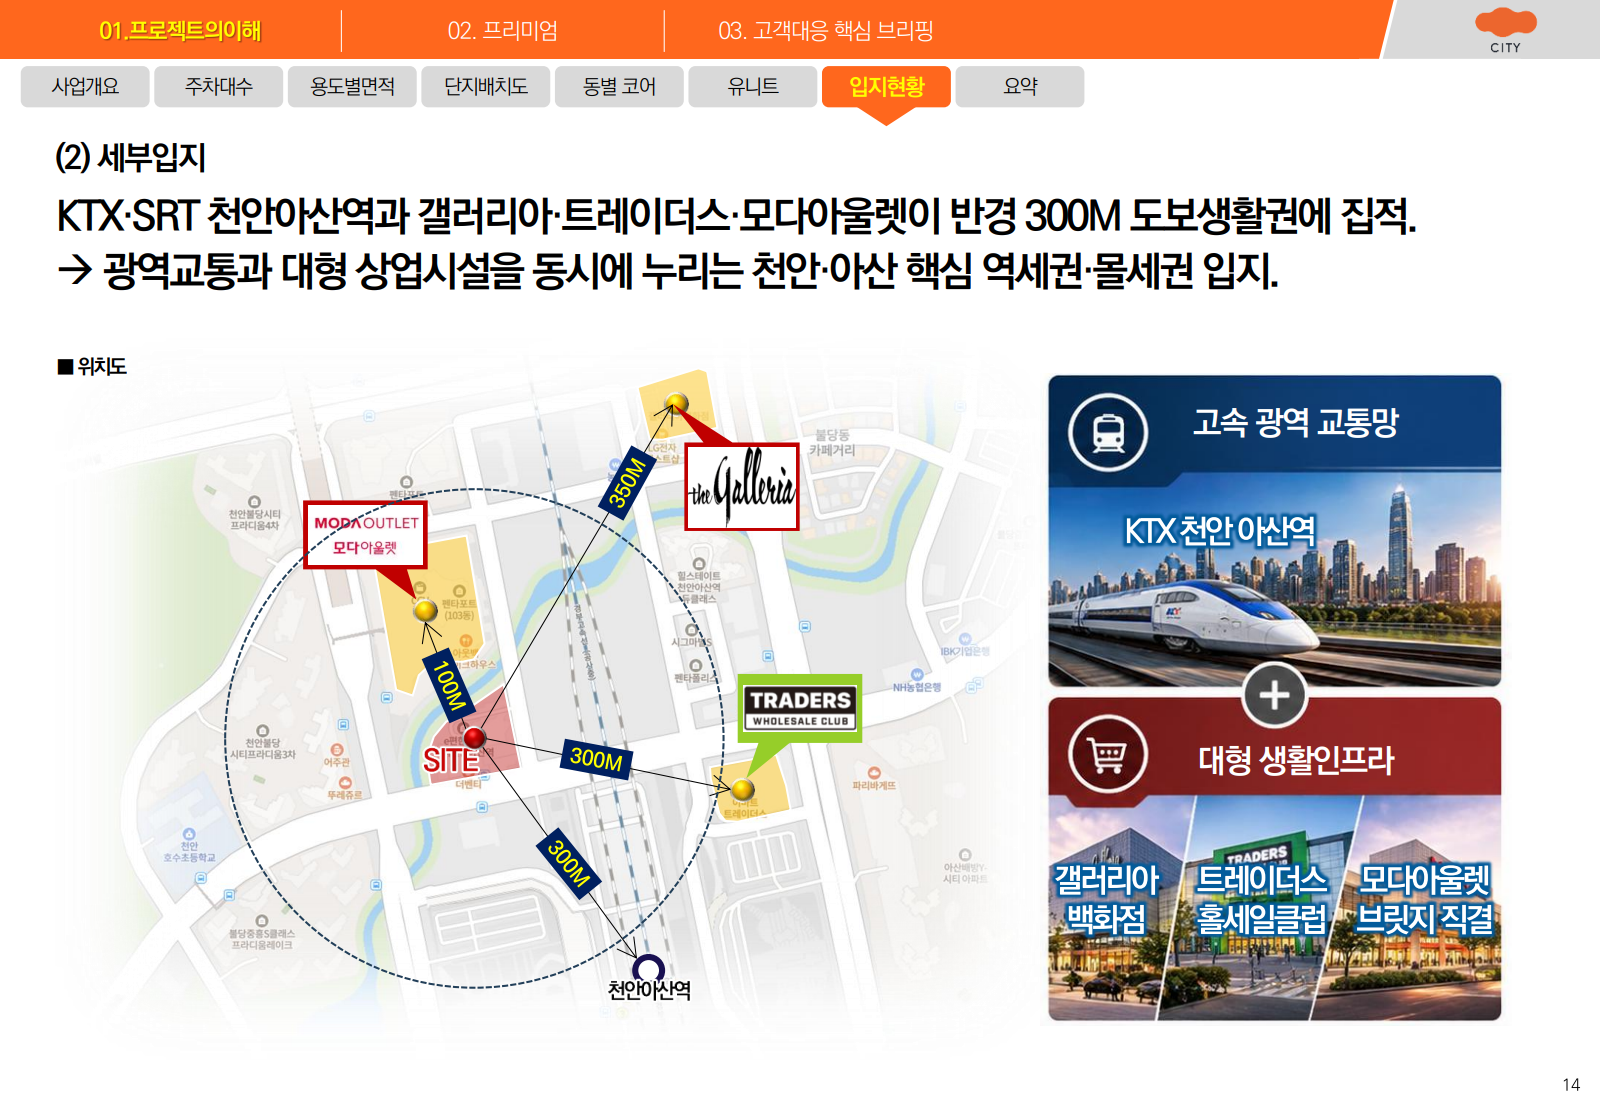Screen dimensions: 1600x1108
Task: Click the 350M distance label
Action: tap(626, 483)
